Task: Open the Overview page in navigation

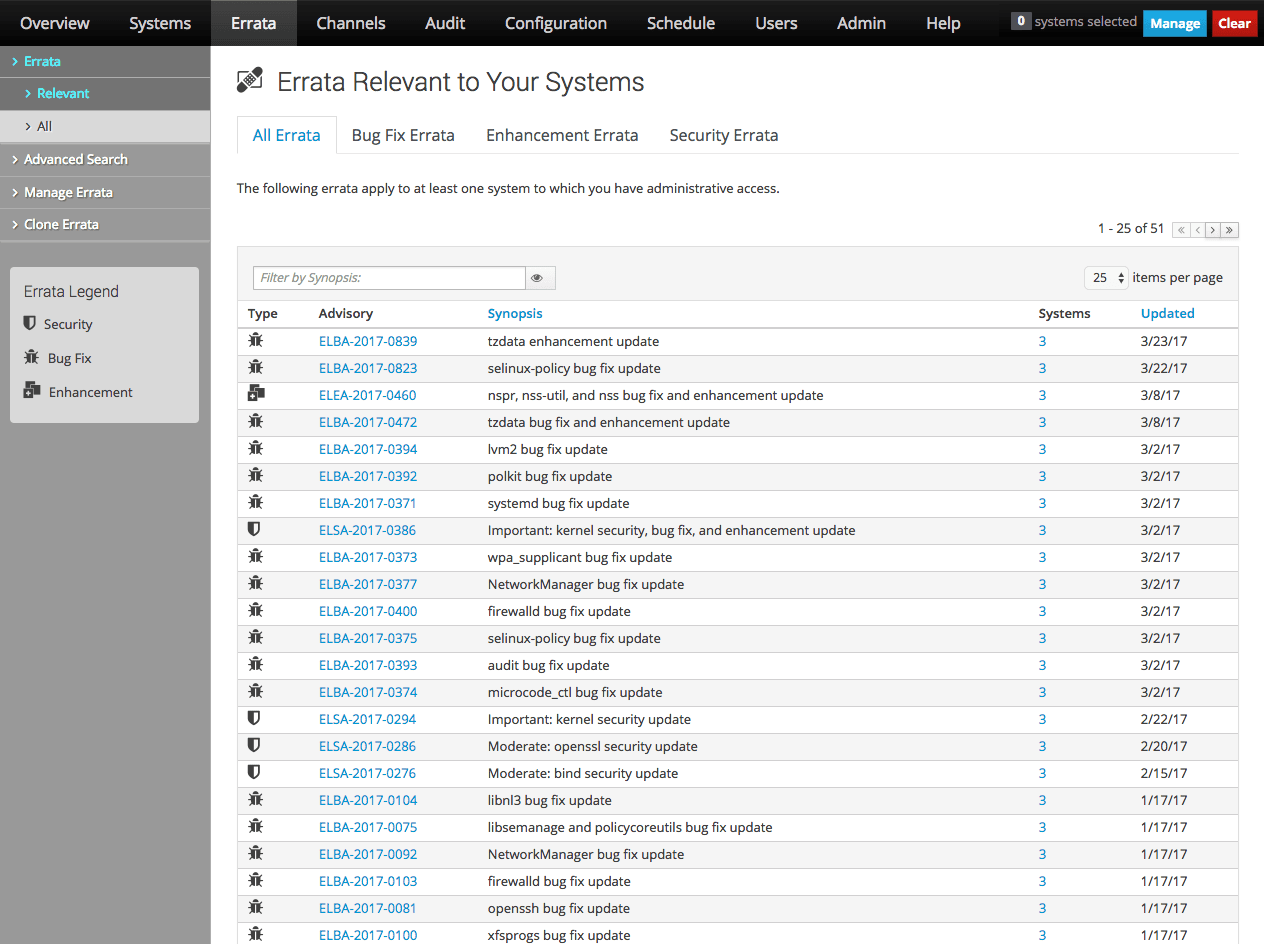Action: [x=55, y=23]
